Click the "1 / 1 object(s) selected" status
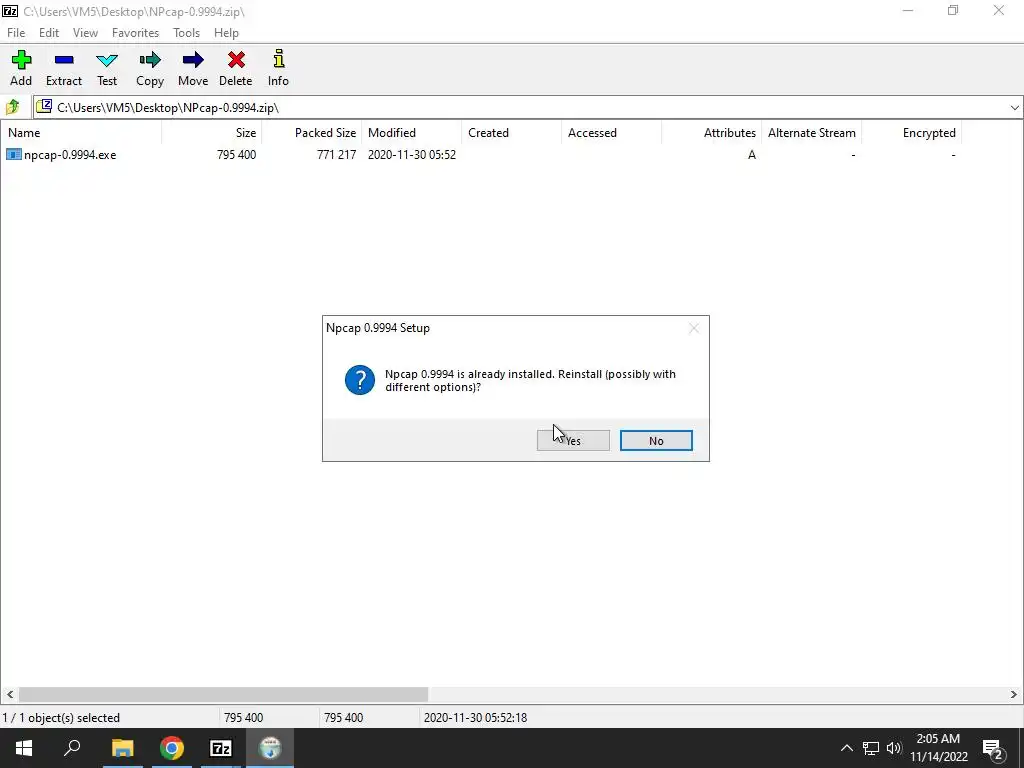The height and width of the screenshot is (768, 1024). [61, 718]
